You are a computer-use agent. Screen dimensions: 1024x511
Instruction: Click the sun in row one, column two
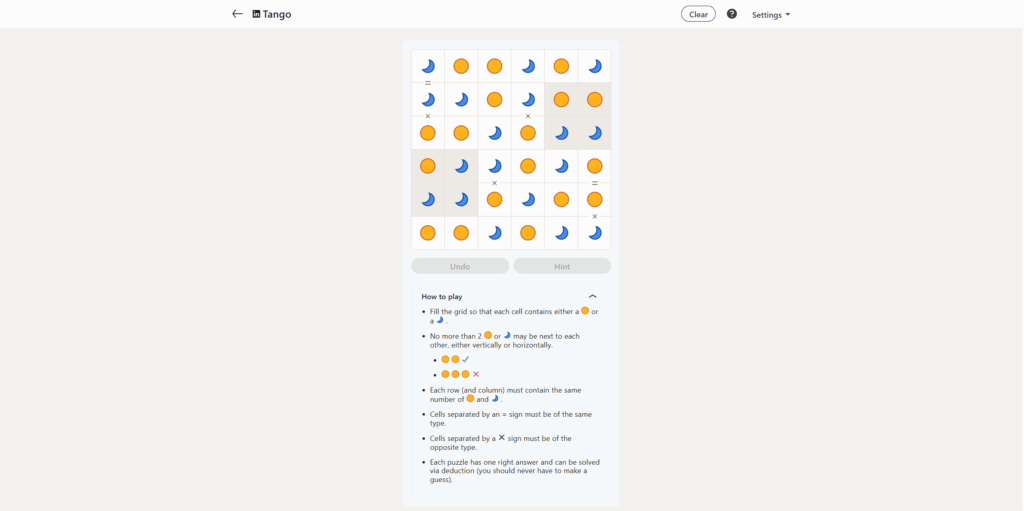[461, 66]
